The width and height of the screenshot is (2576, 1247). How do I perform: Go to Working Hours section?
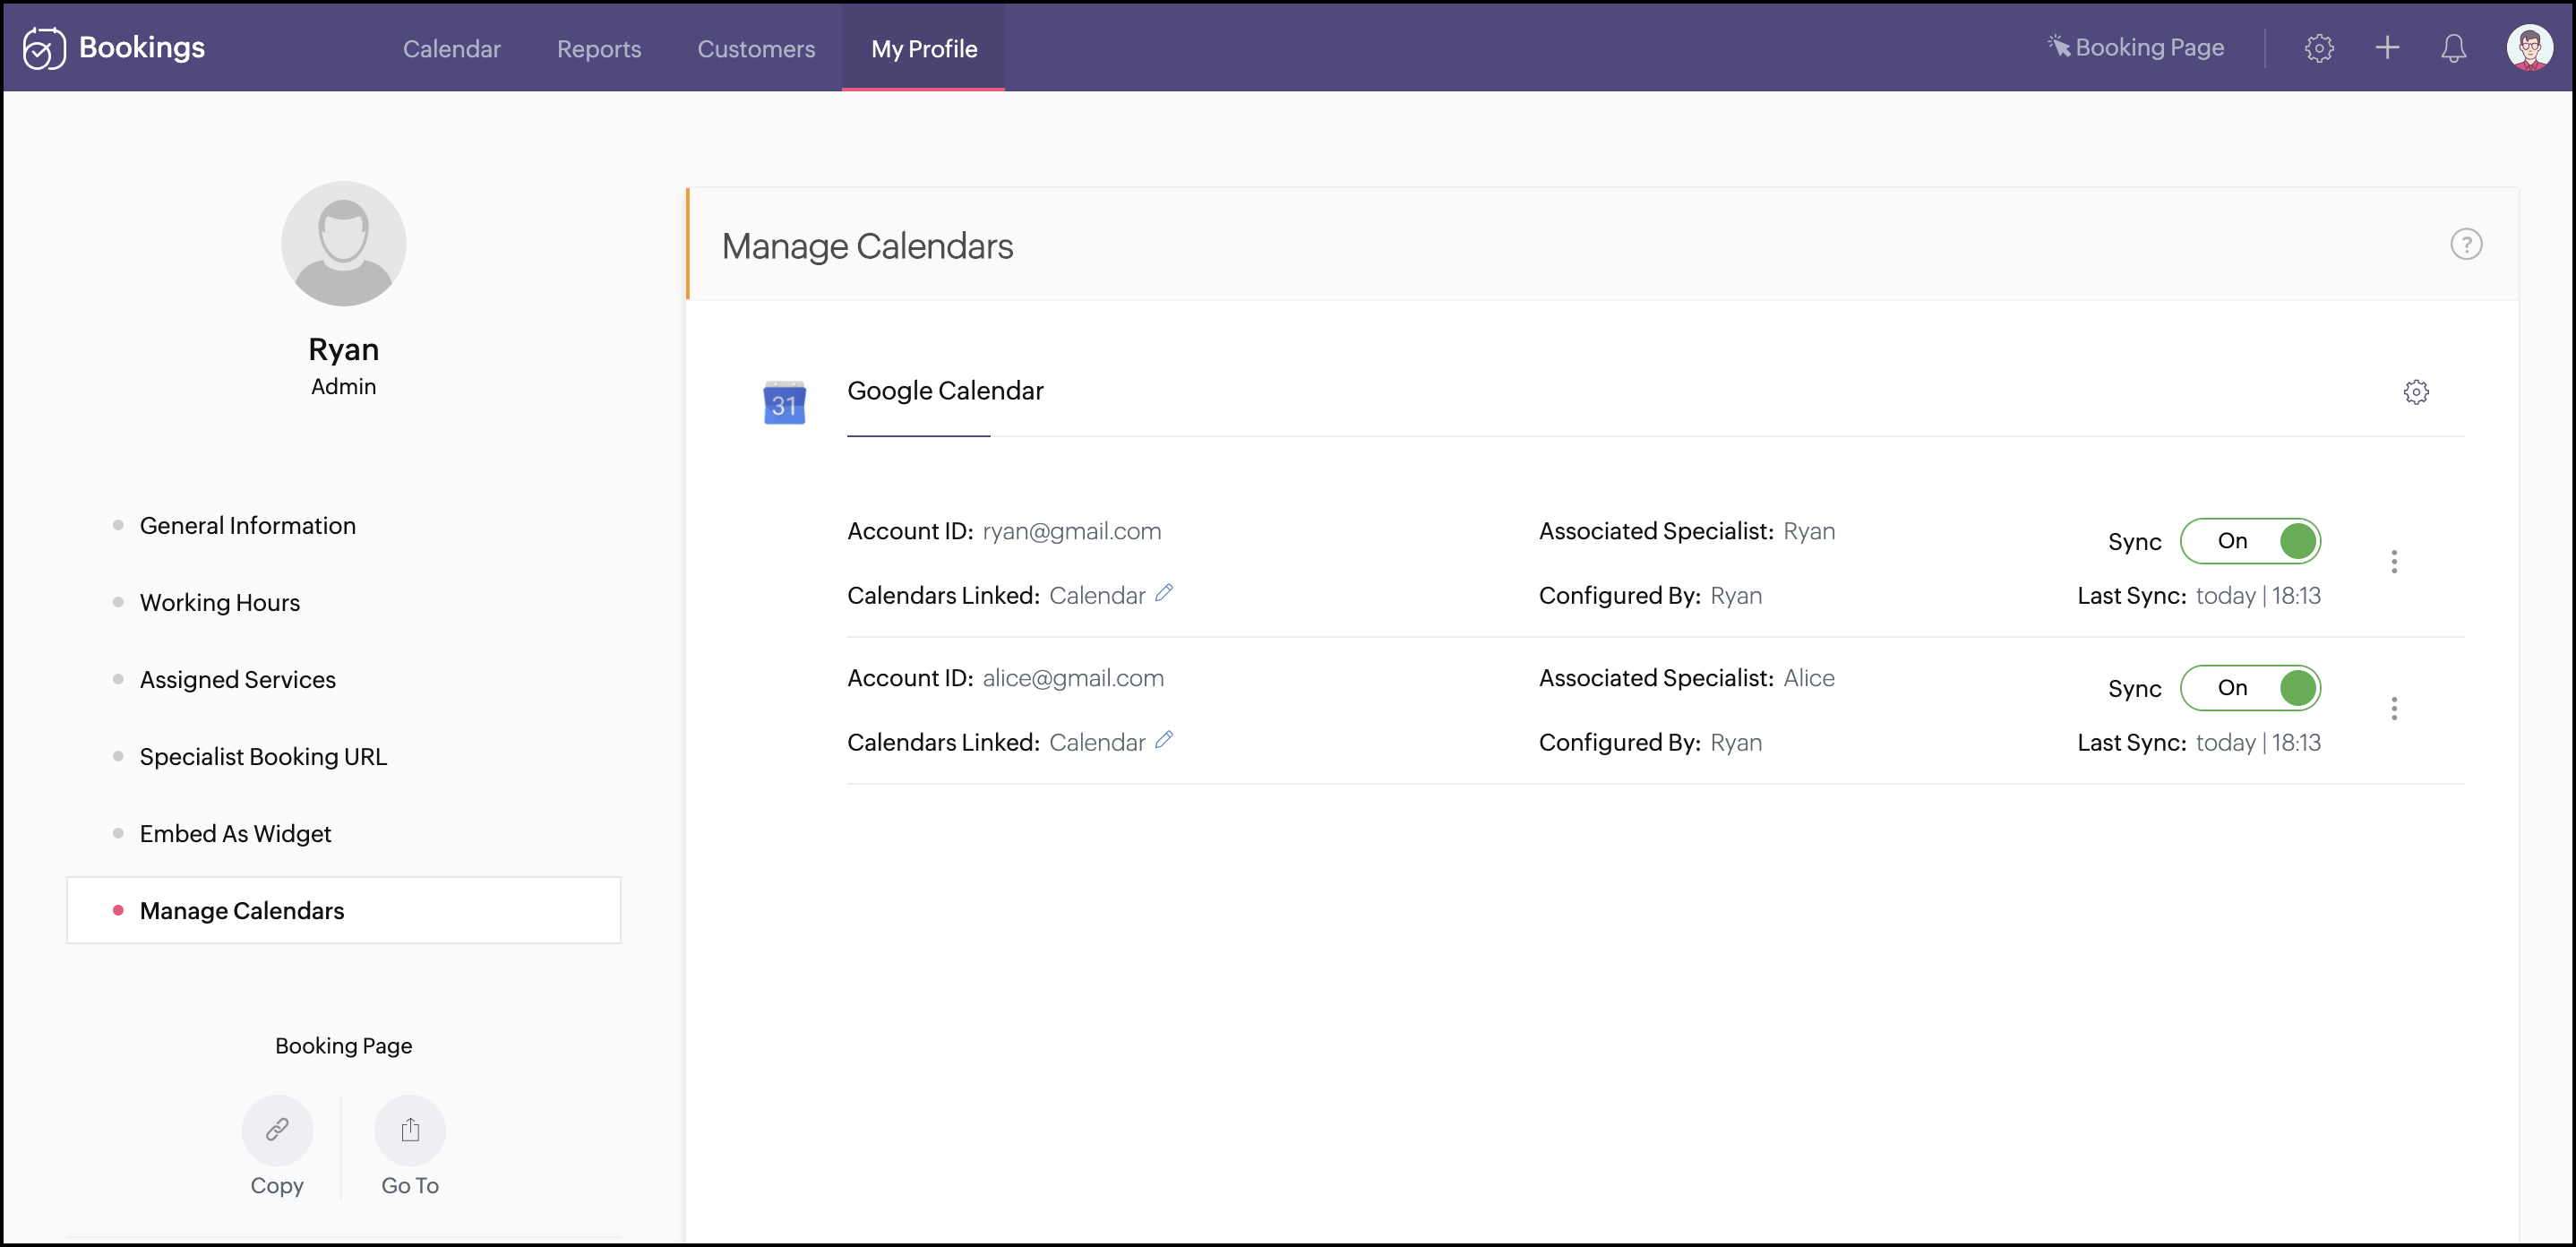click(x=219, y=602)
